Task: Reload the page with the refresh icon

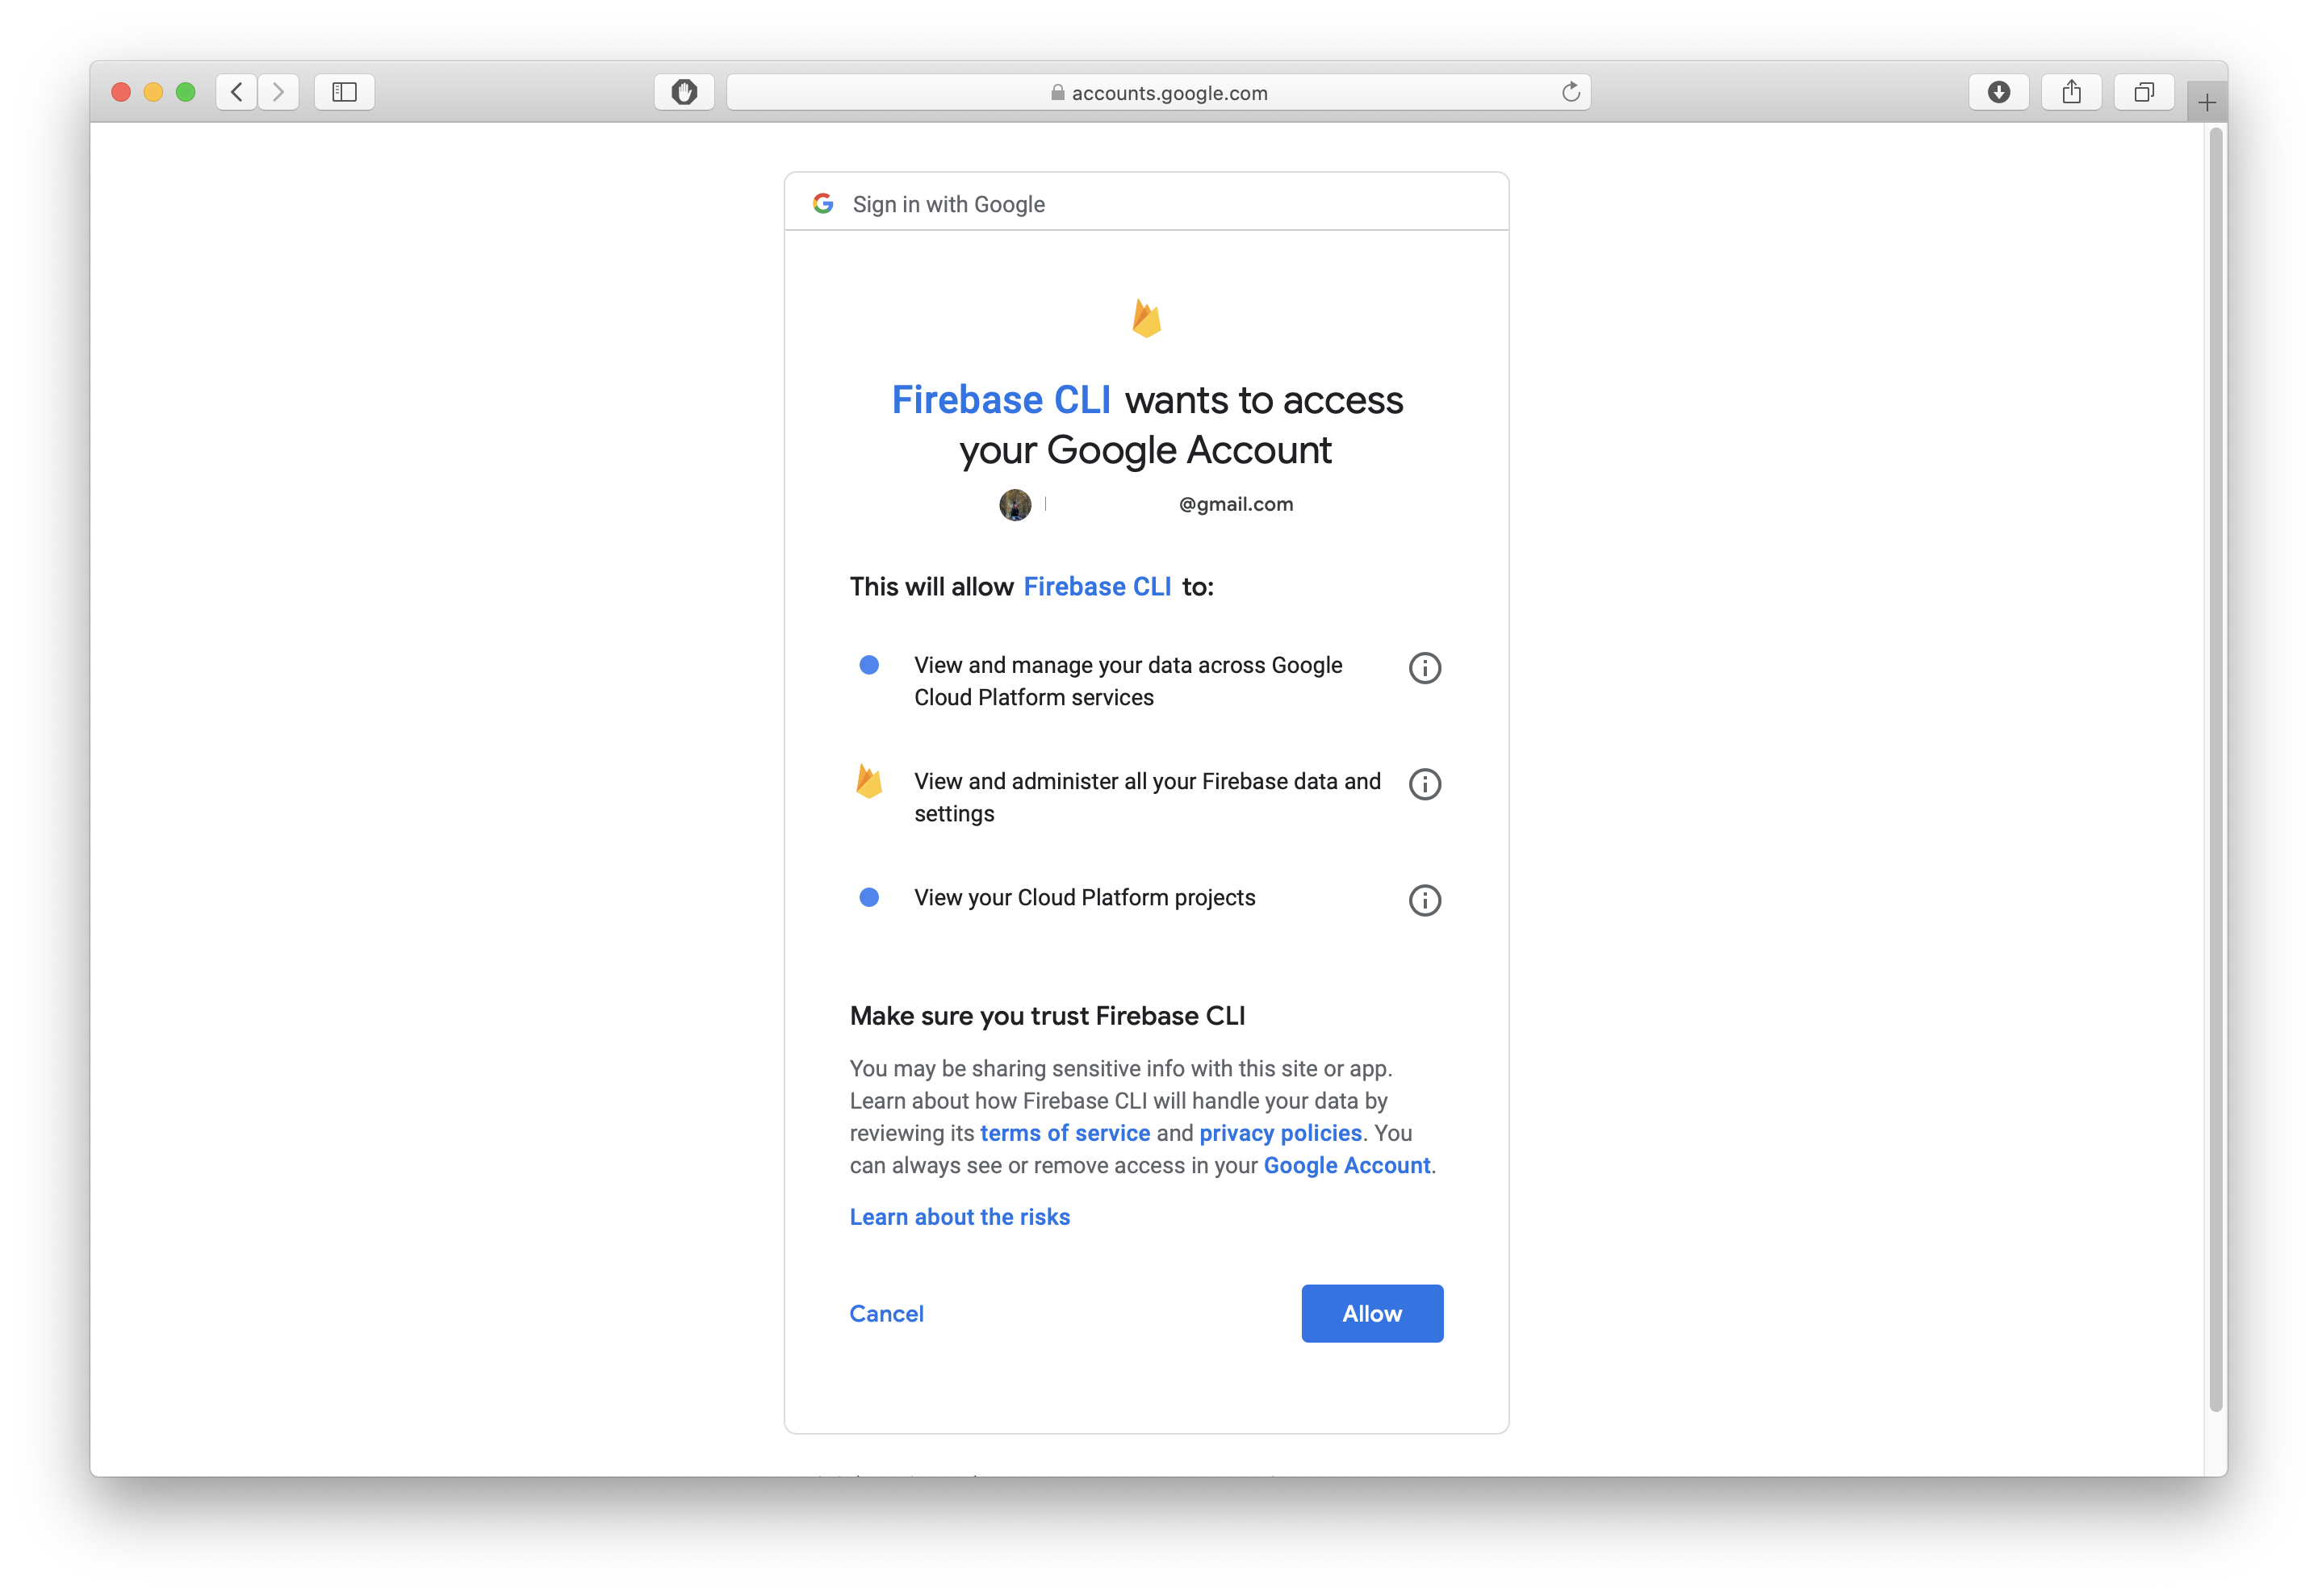Action: [x=1570, y=92]
